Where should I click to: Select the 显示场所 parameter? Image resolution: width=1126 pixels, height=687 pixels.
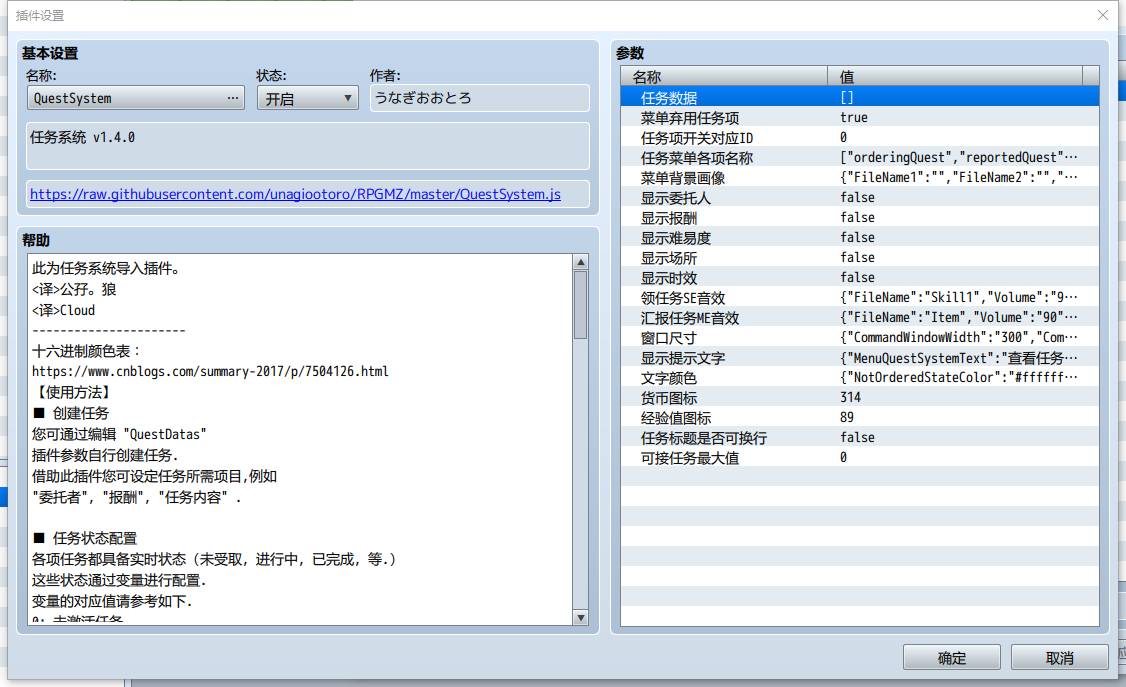[860, 257]
